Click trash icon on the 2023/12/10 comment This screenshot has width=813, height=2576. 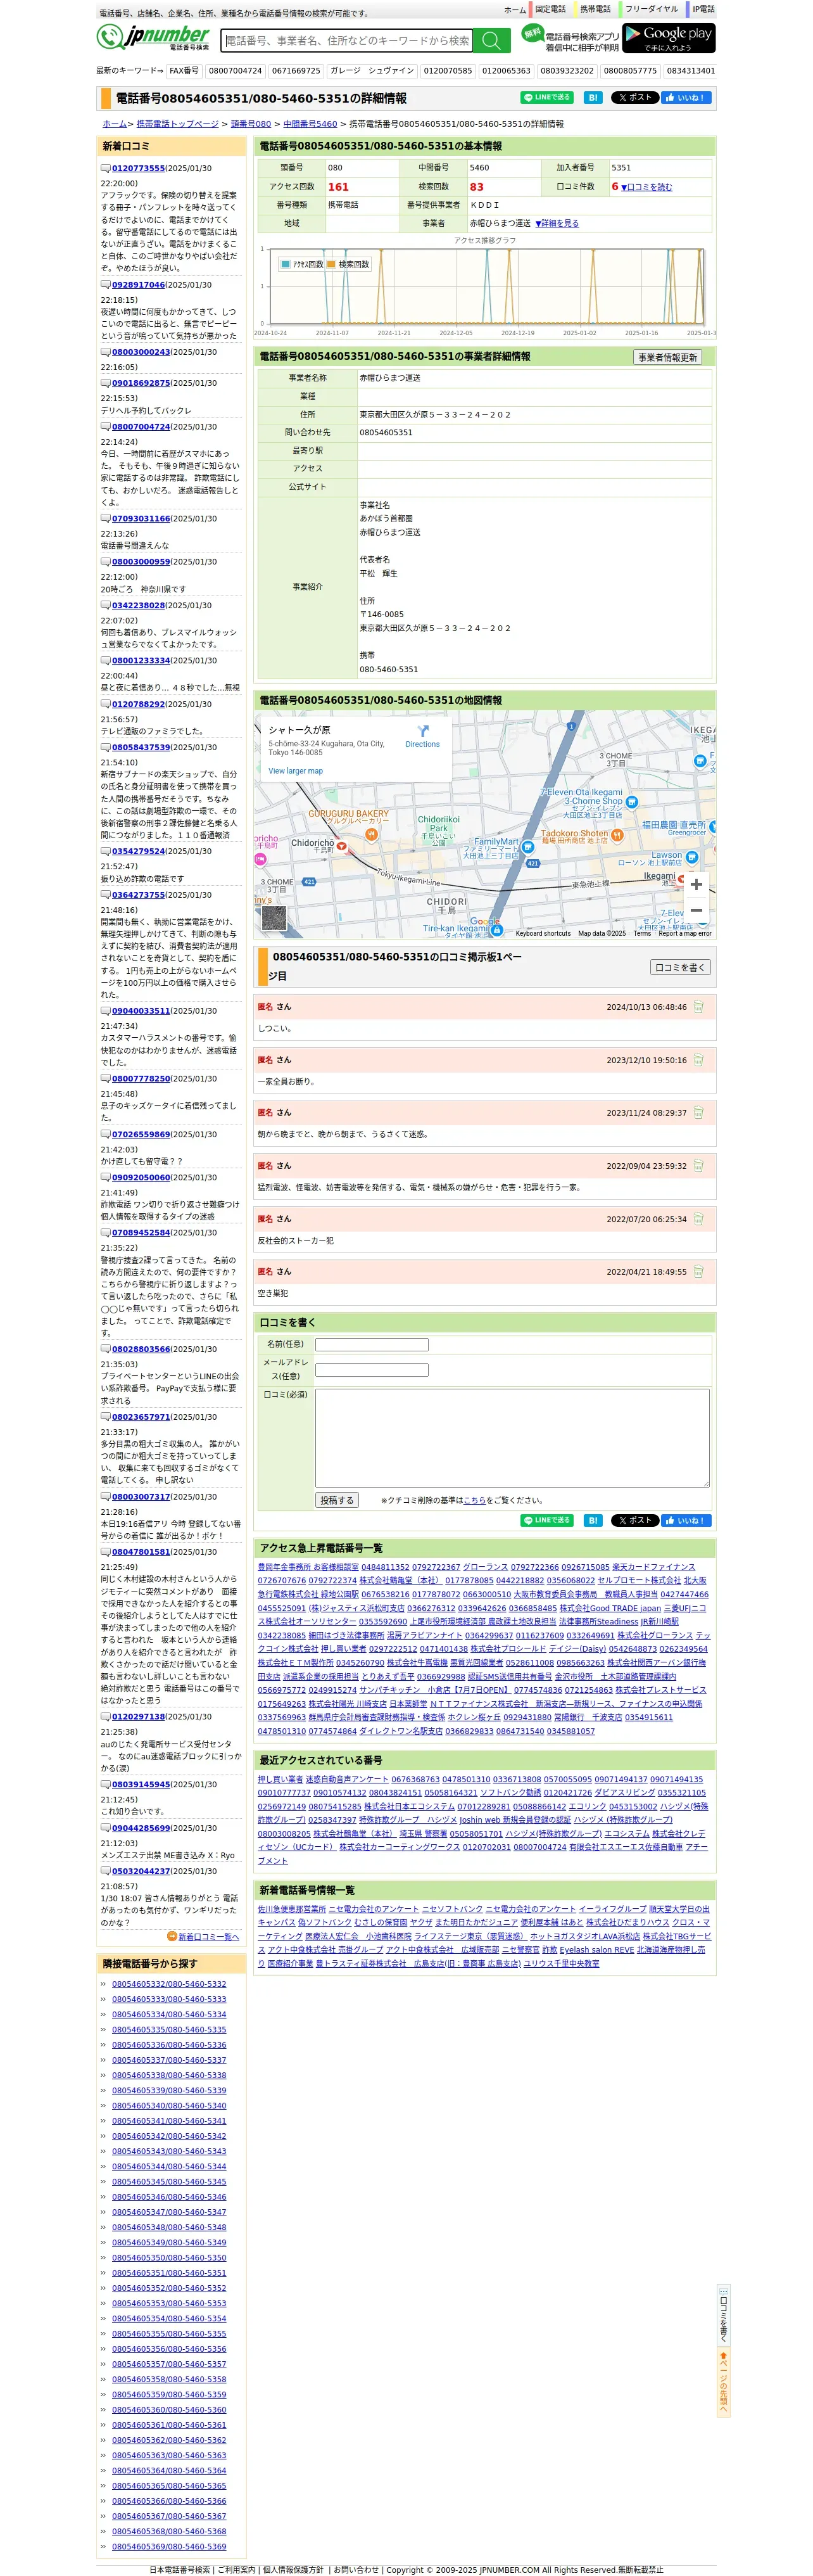pyautogui.click(x=698, y=1060)
